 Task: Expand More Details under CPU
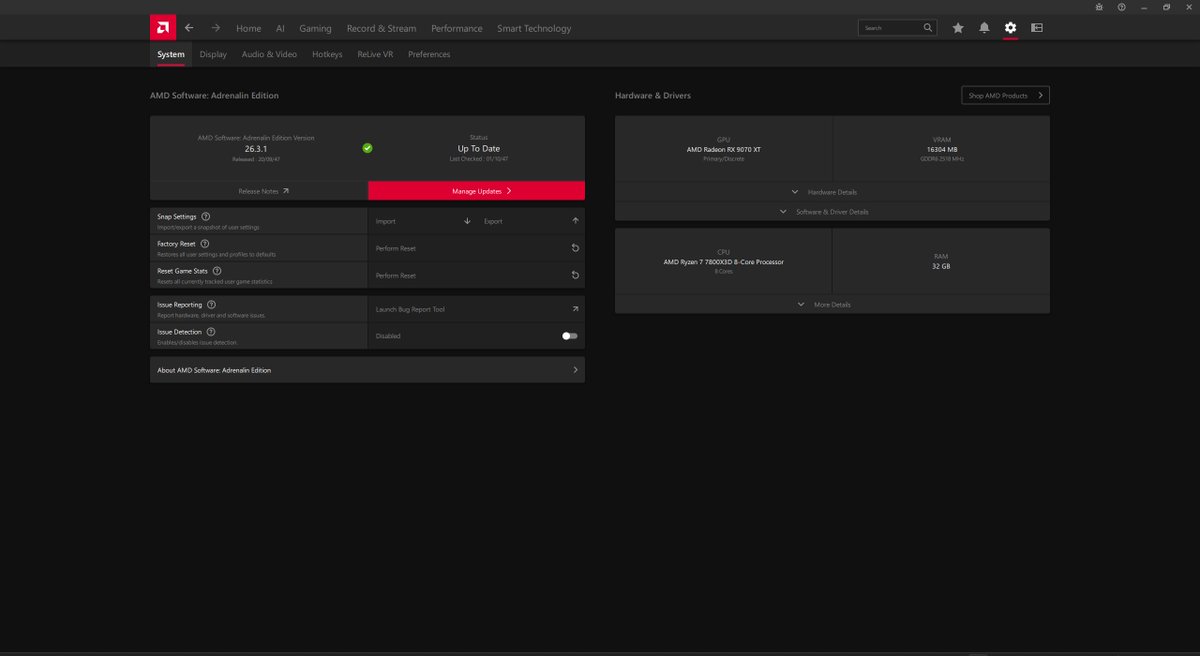click(832, 304)
